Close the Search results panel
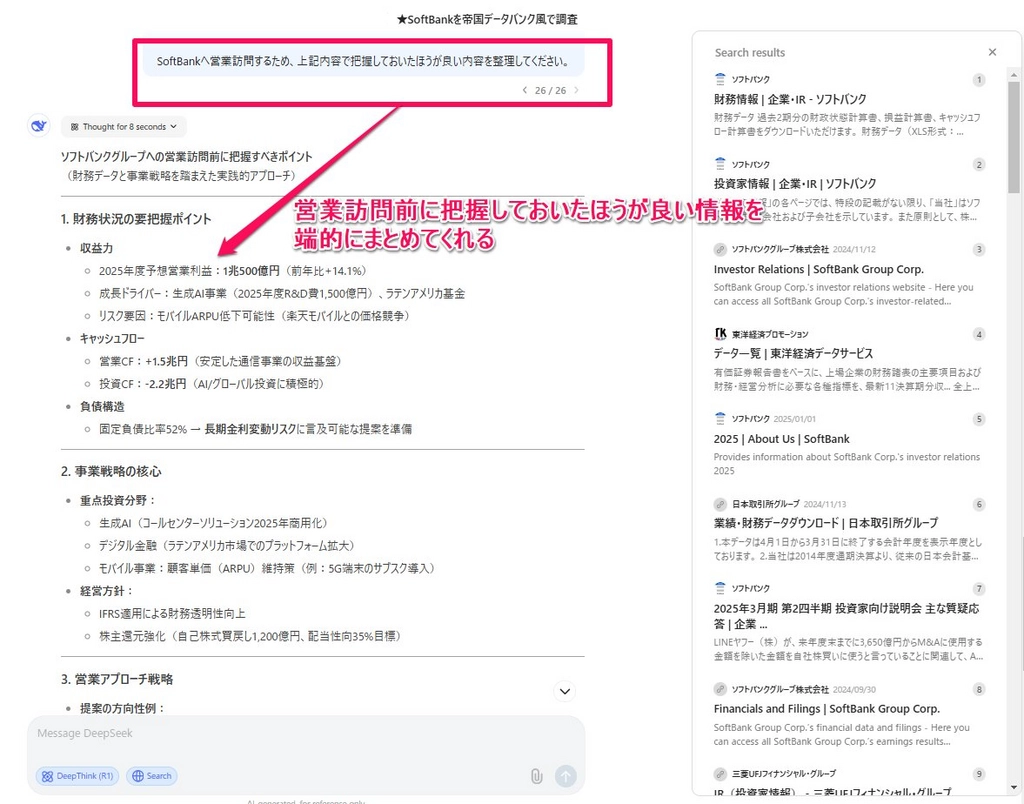The height and width of the screenshot is (804, 1024). click(x=992, y=52)
